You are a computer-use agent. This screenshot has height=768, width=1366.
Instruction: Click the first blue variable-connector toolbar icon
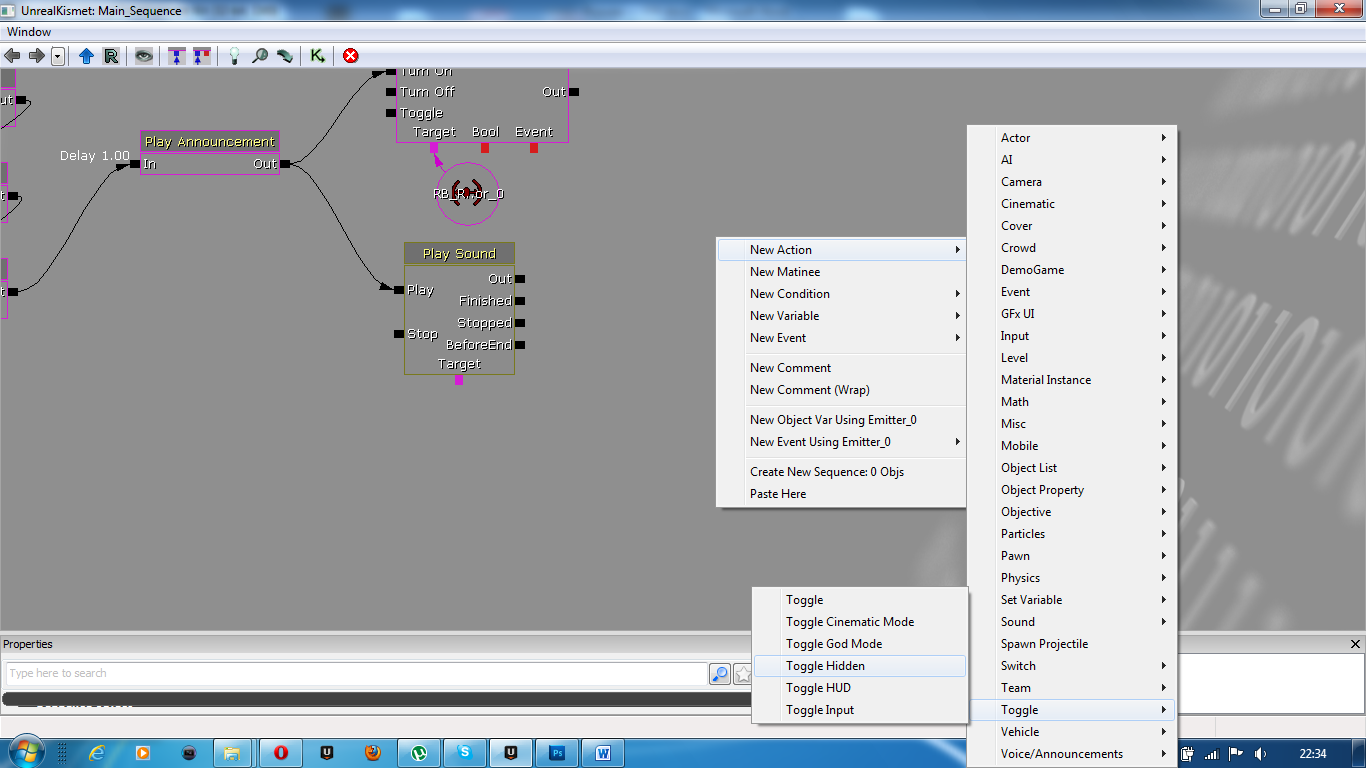click(177, 56)
